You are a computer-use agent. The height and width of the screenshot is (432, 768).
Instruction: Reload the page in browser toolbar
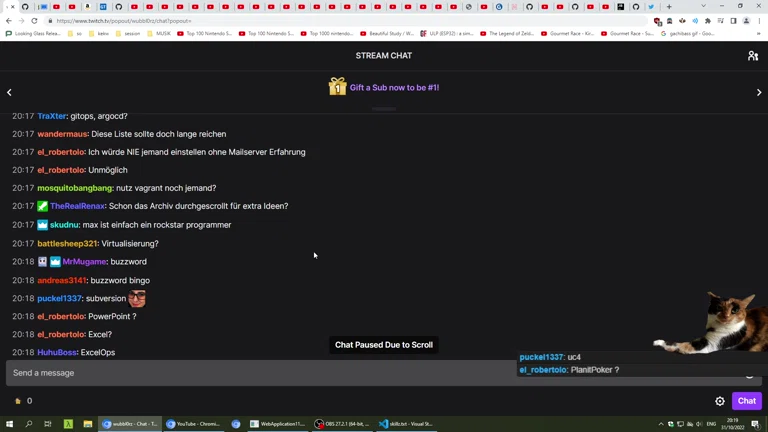[34, 21]
